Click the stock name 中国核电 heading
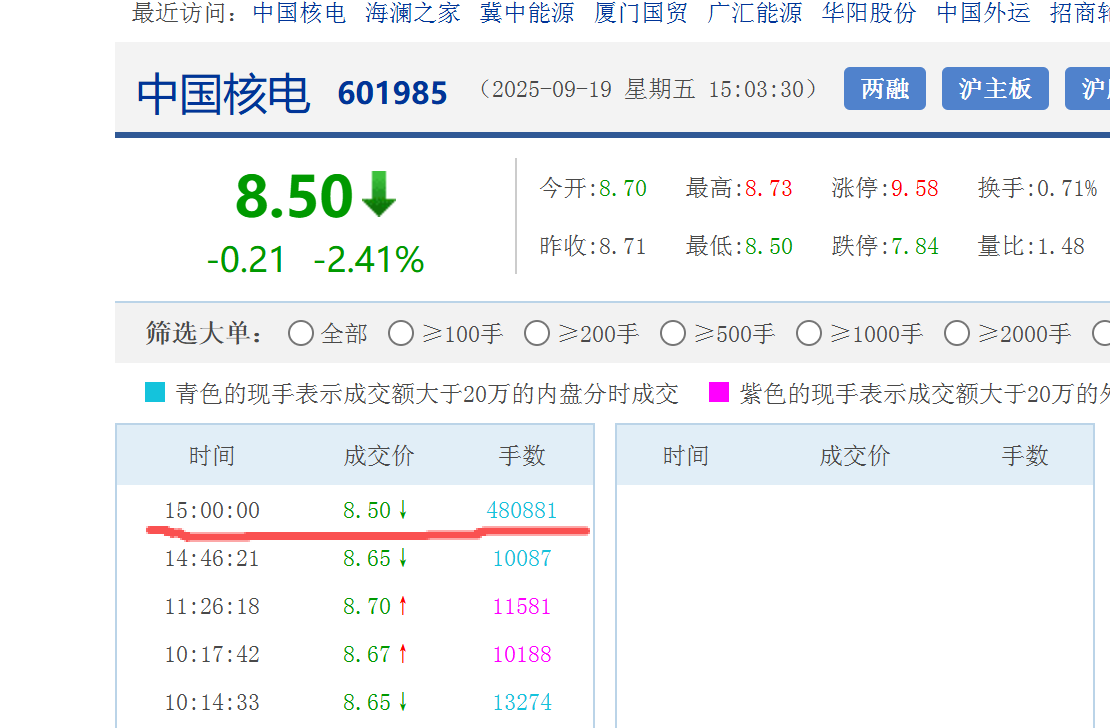The image size is (1110, 728). click(x=223, y=93)
